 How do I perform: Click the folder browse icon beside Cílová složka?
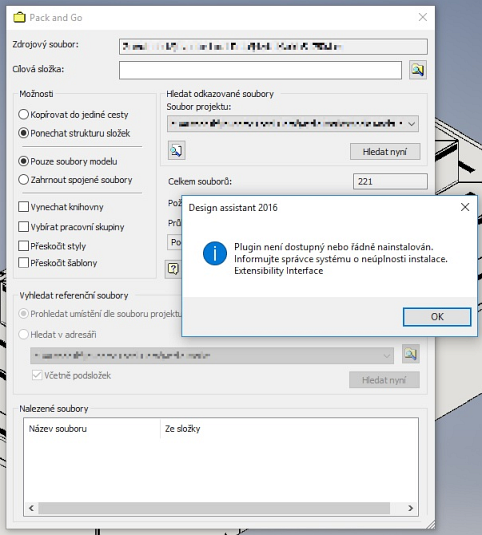418,70
